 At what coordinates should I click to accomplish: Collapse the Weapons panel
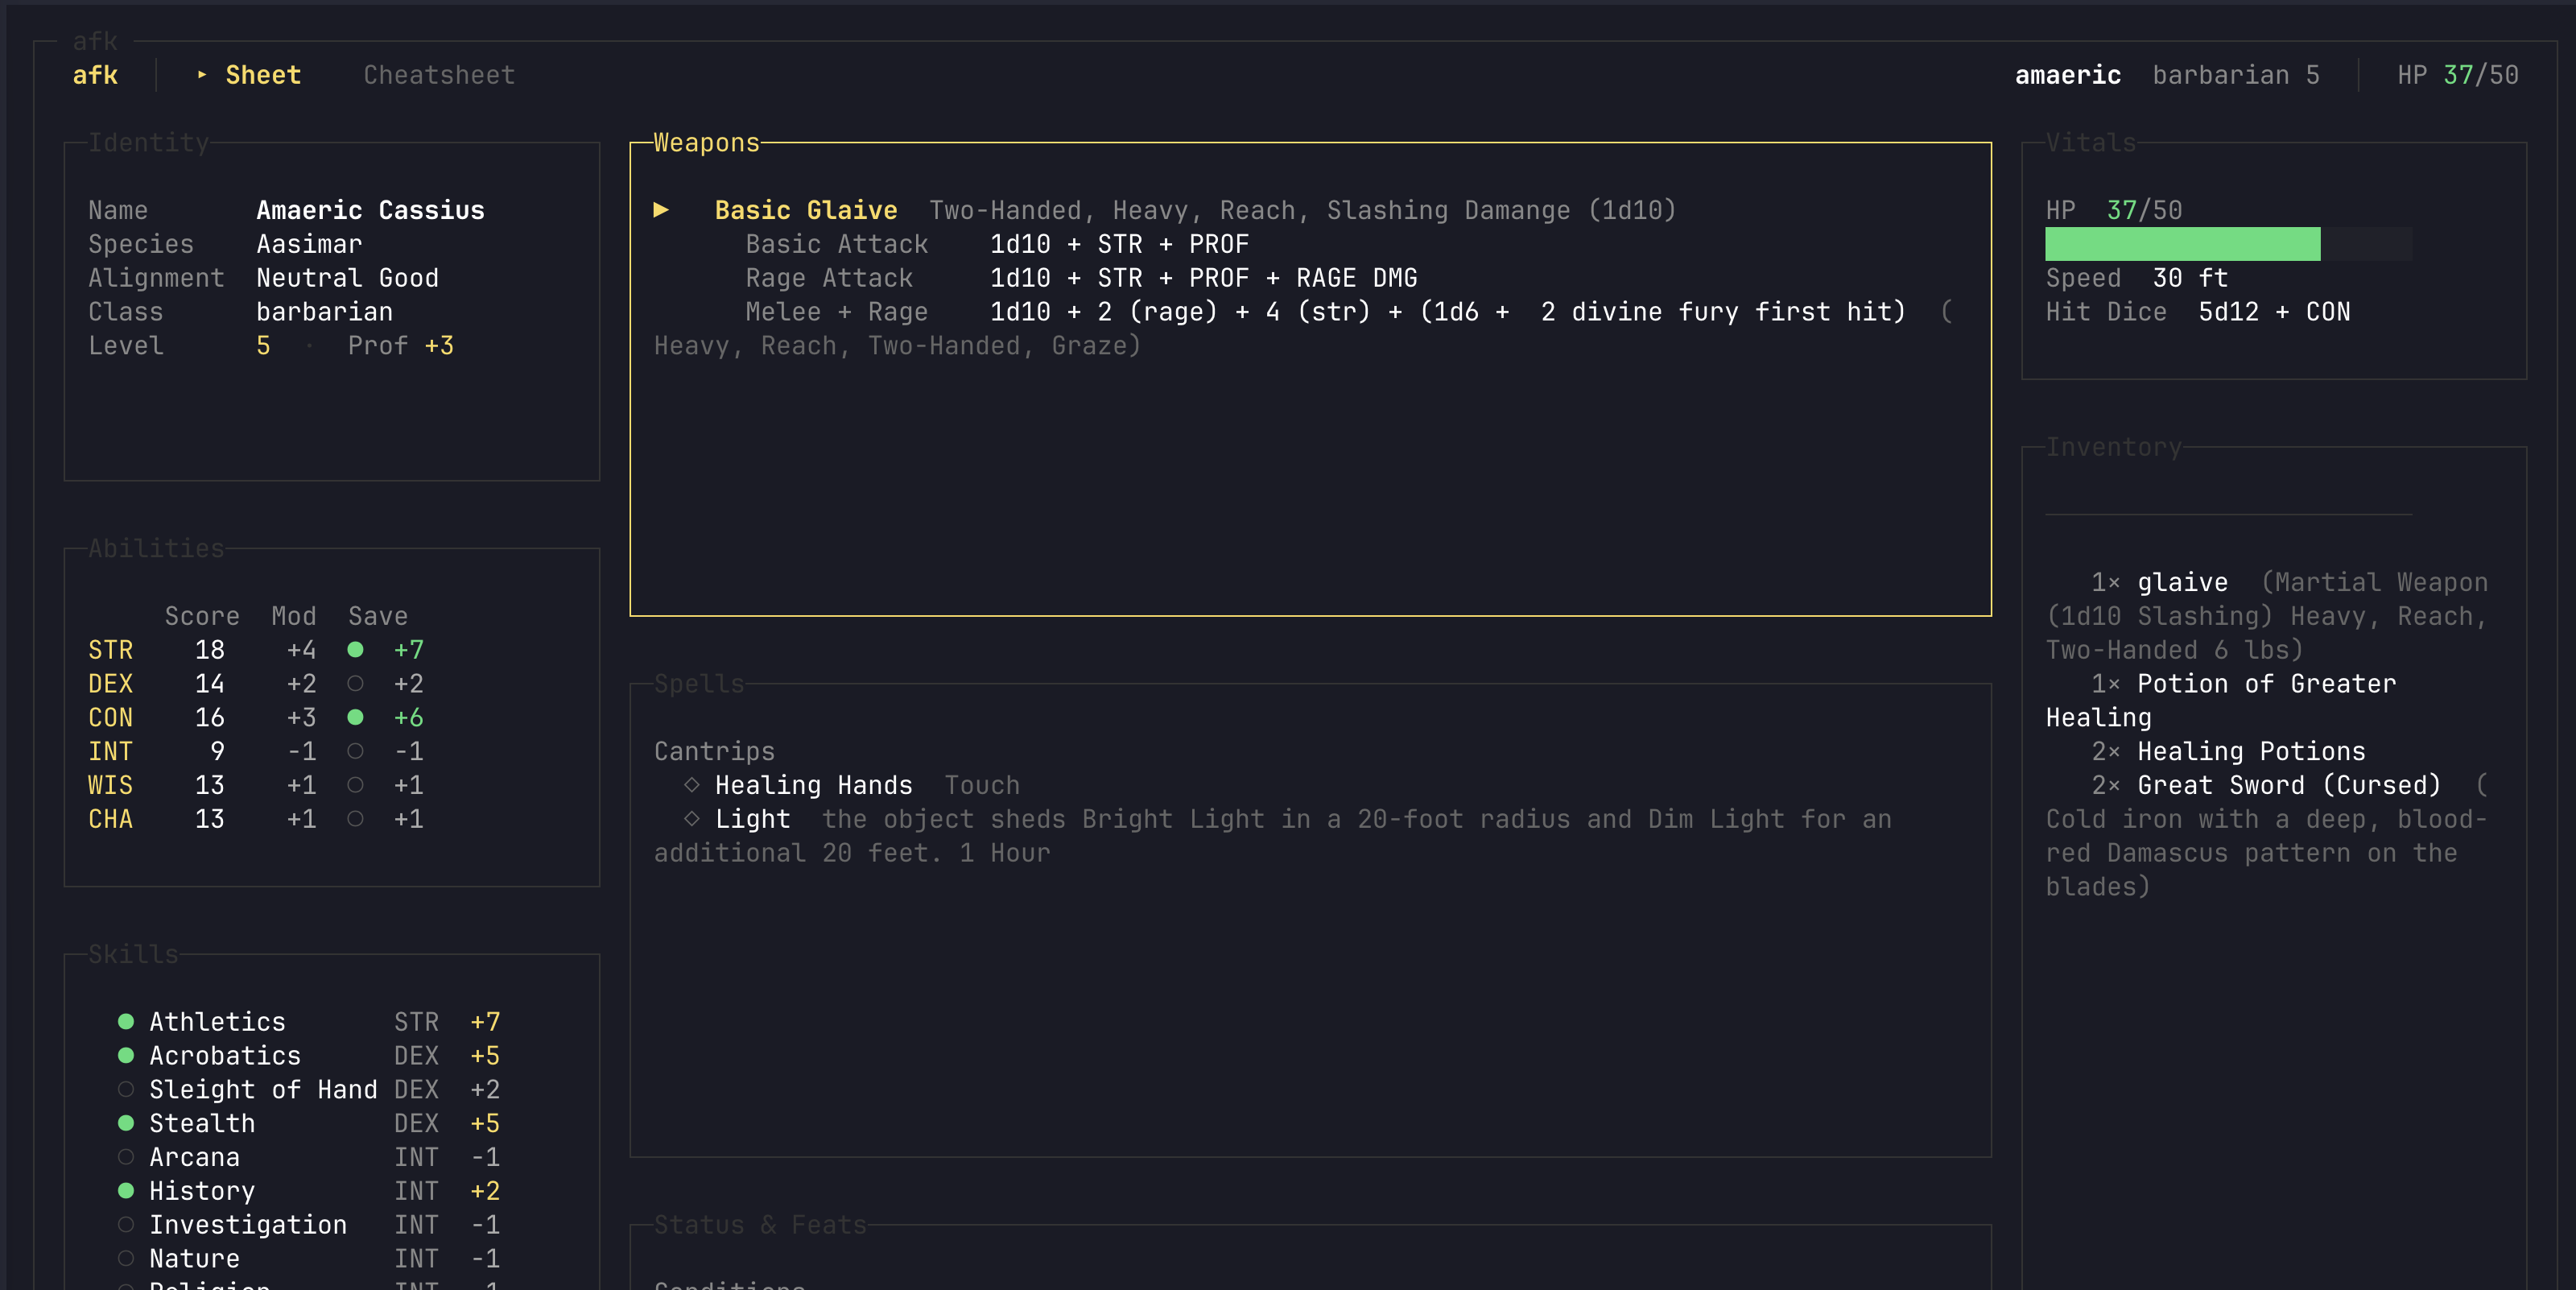click(x=706, y=142)
